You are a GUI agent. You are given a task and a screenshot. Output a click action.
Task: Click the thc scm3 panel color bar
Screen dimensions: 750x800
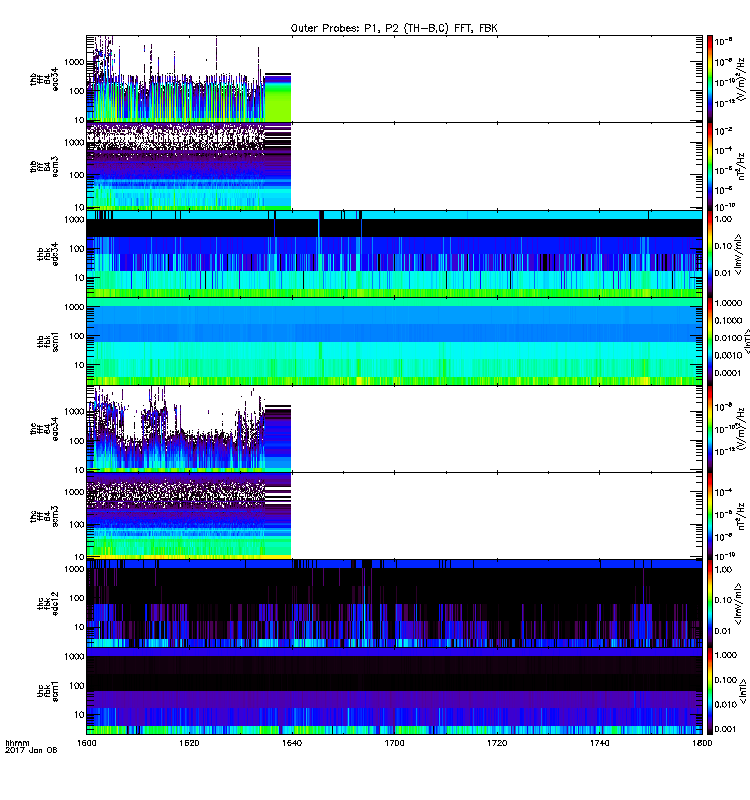(710, 516)
